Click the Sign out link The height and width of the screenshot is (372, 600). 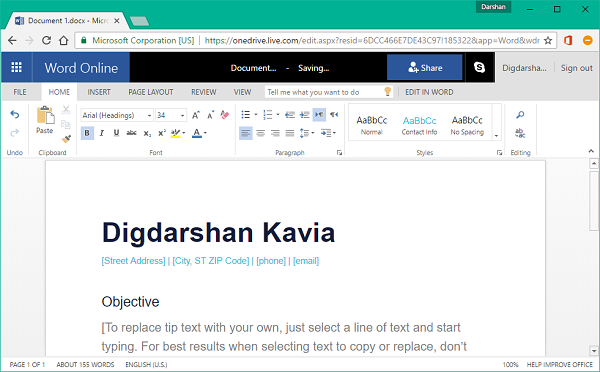click(577, 68)
